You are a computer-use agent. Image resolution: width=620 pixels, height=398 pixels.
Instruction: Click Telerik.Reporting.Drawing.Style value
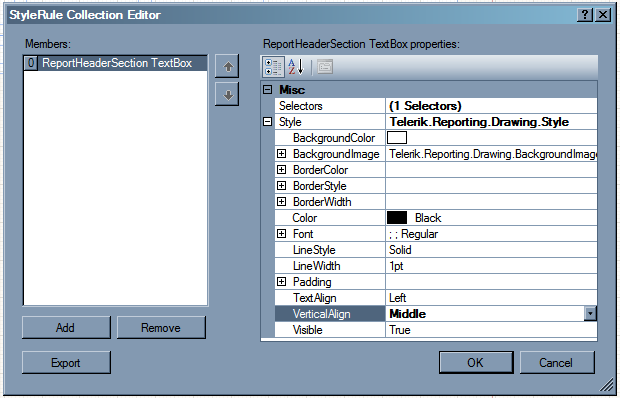point(479,122)
